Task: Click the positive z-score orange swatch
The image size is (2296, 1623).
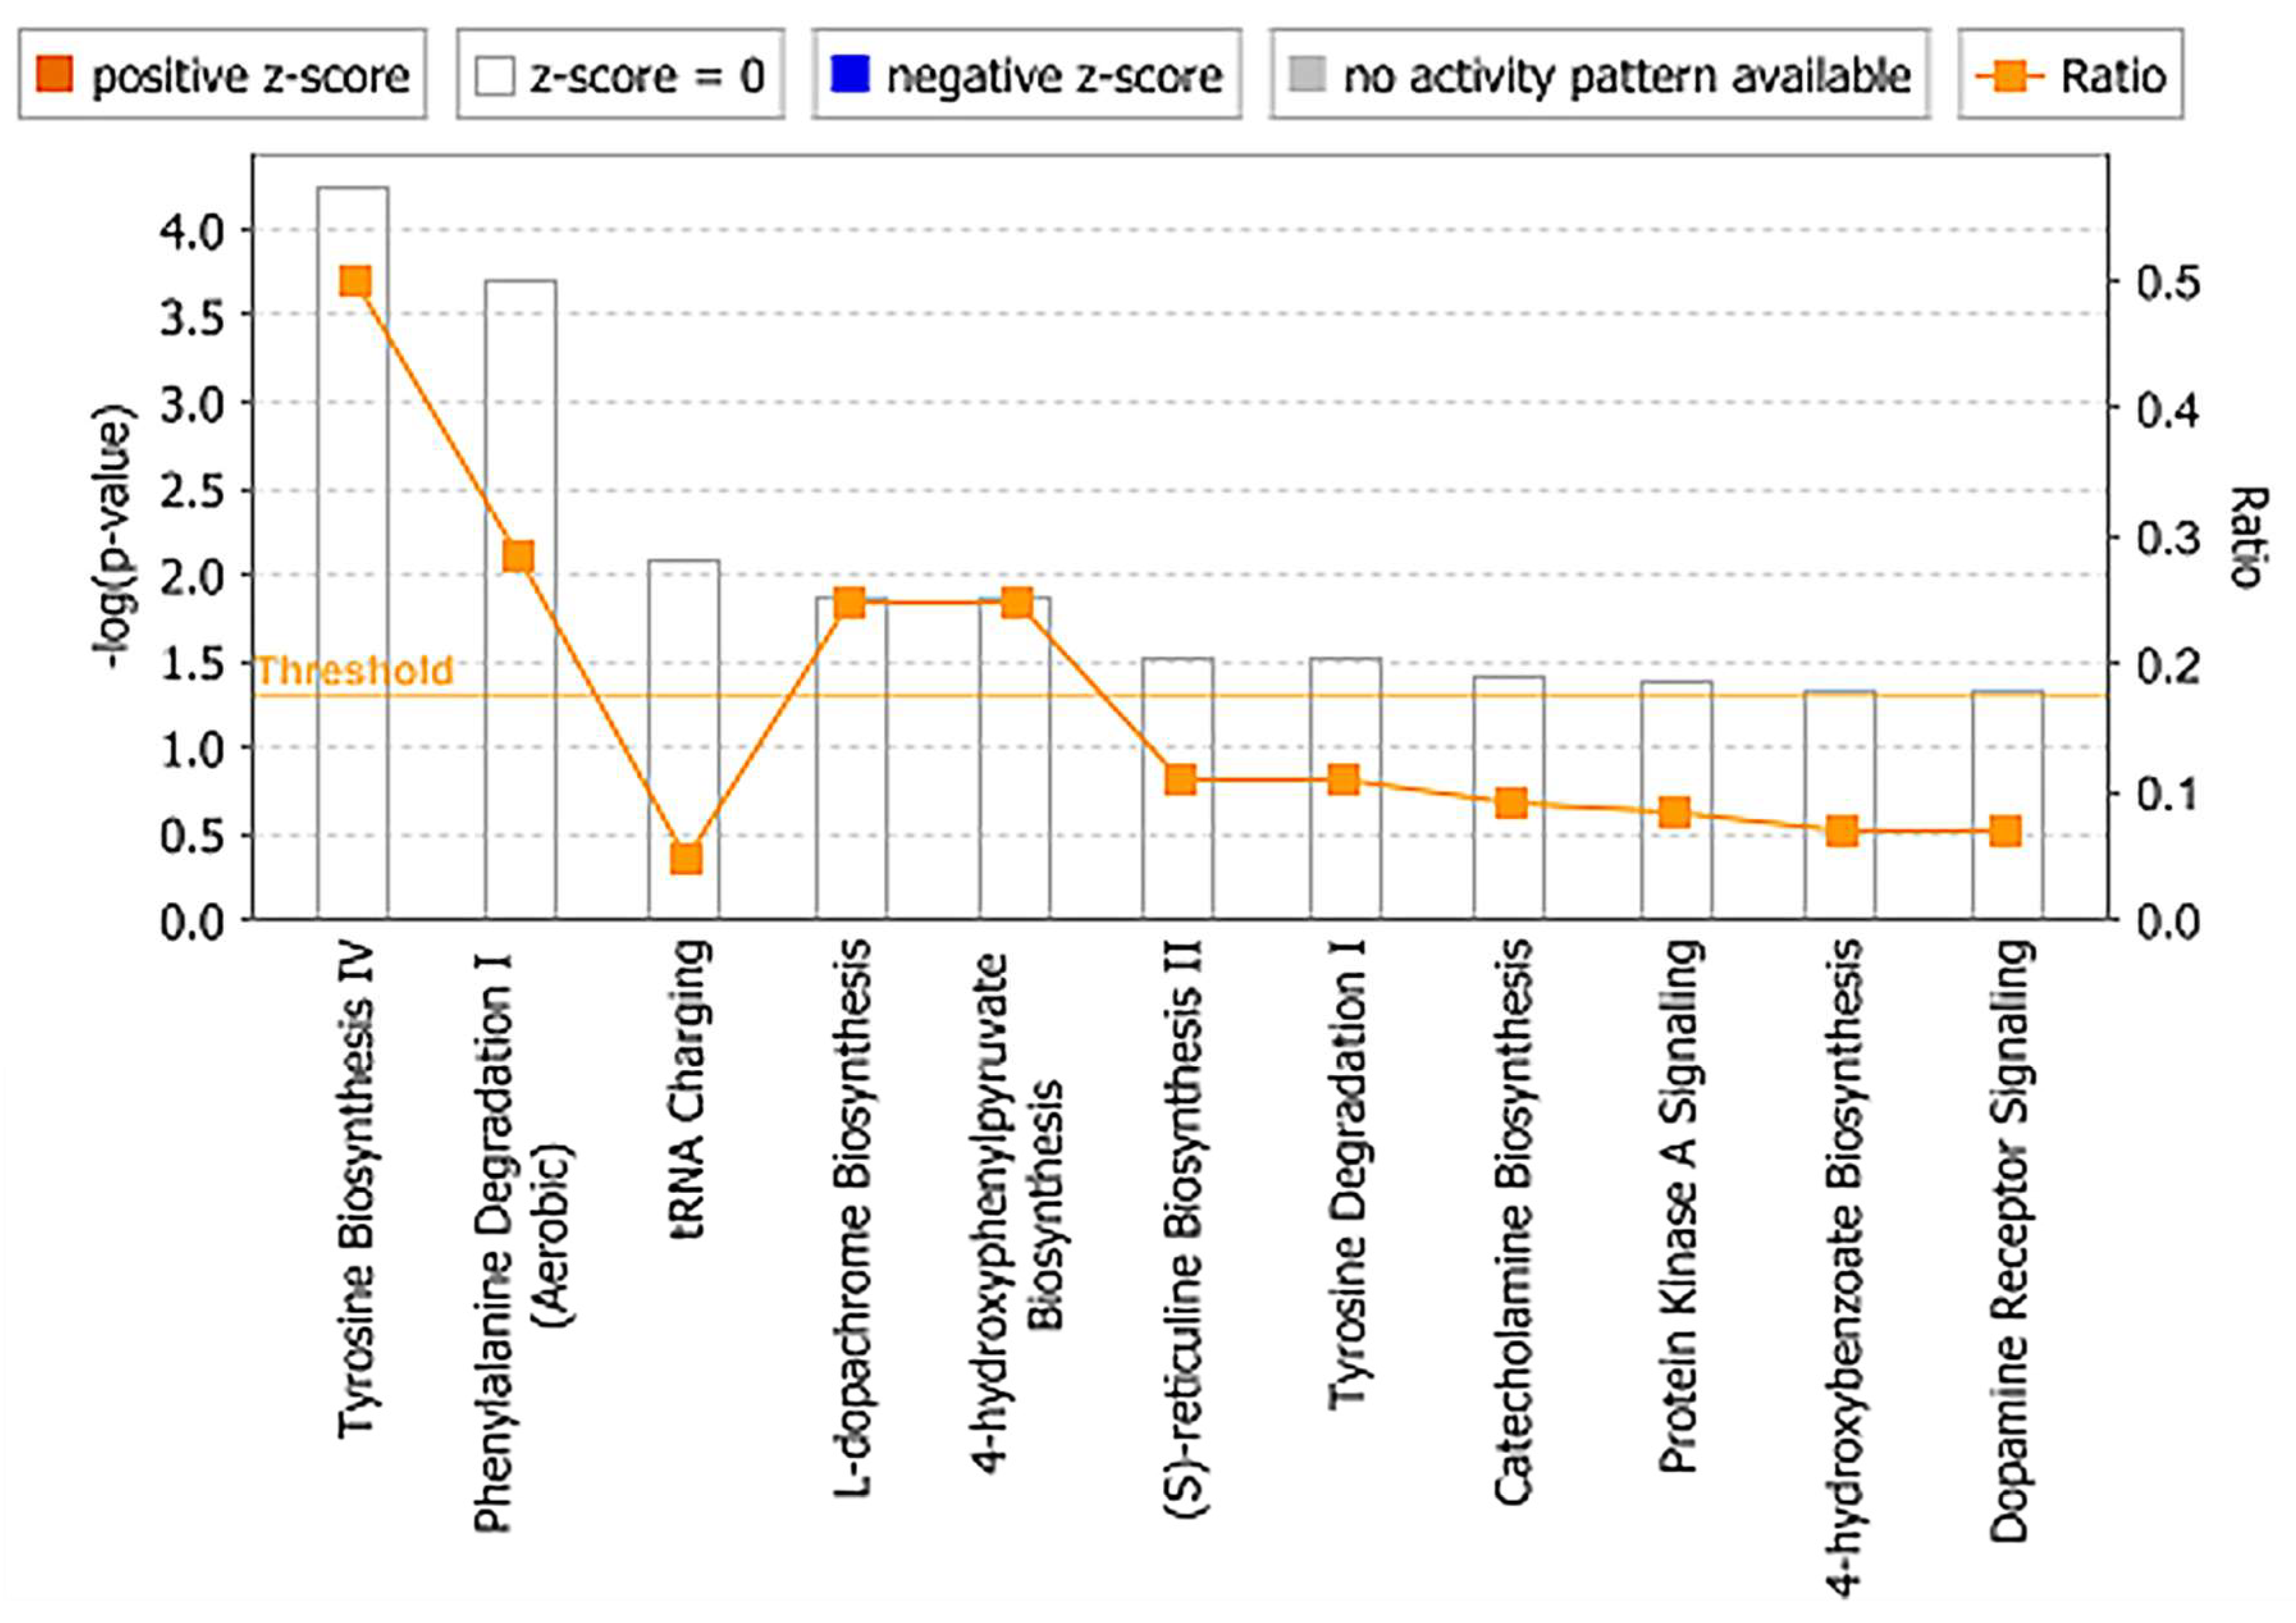Action: [54, 75]
